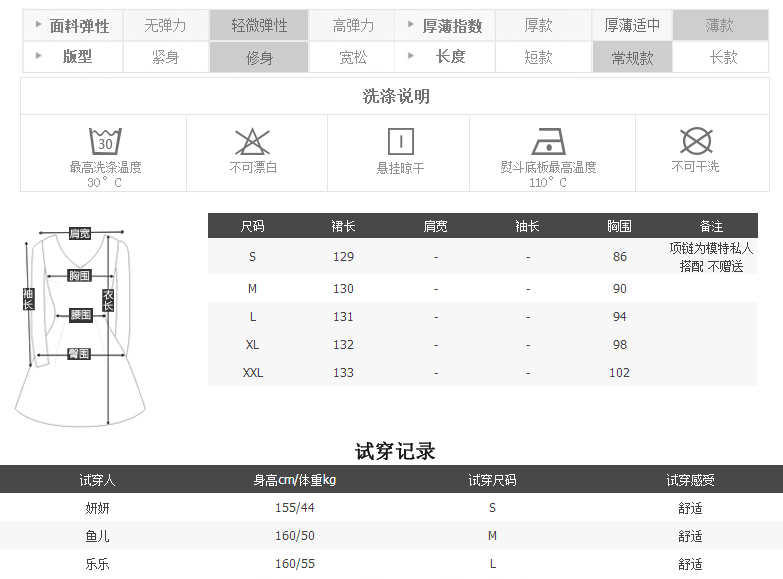Click the 30°C wash temperature icon
Viewport: 783px width, 579px height.
pyautogui.click(x=105, y=141)
